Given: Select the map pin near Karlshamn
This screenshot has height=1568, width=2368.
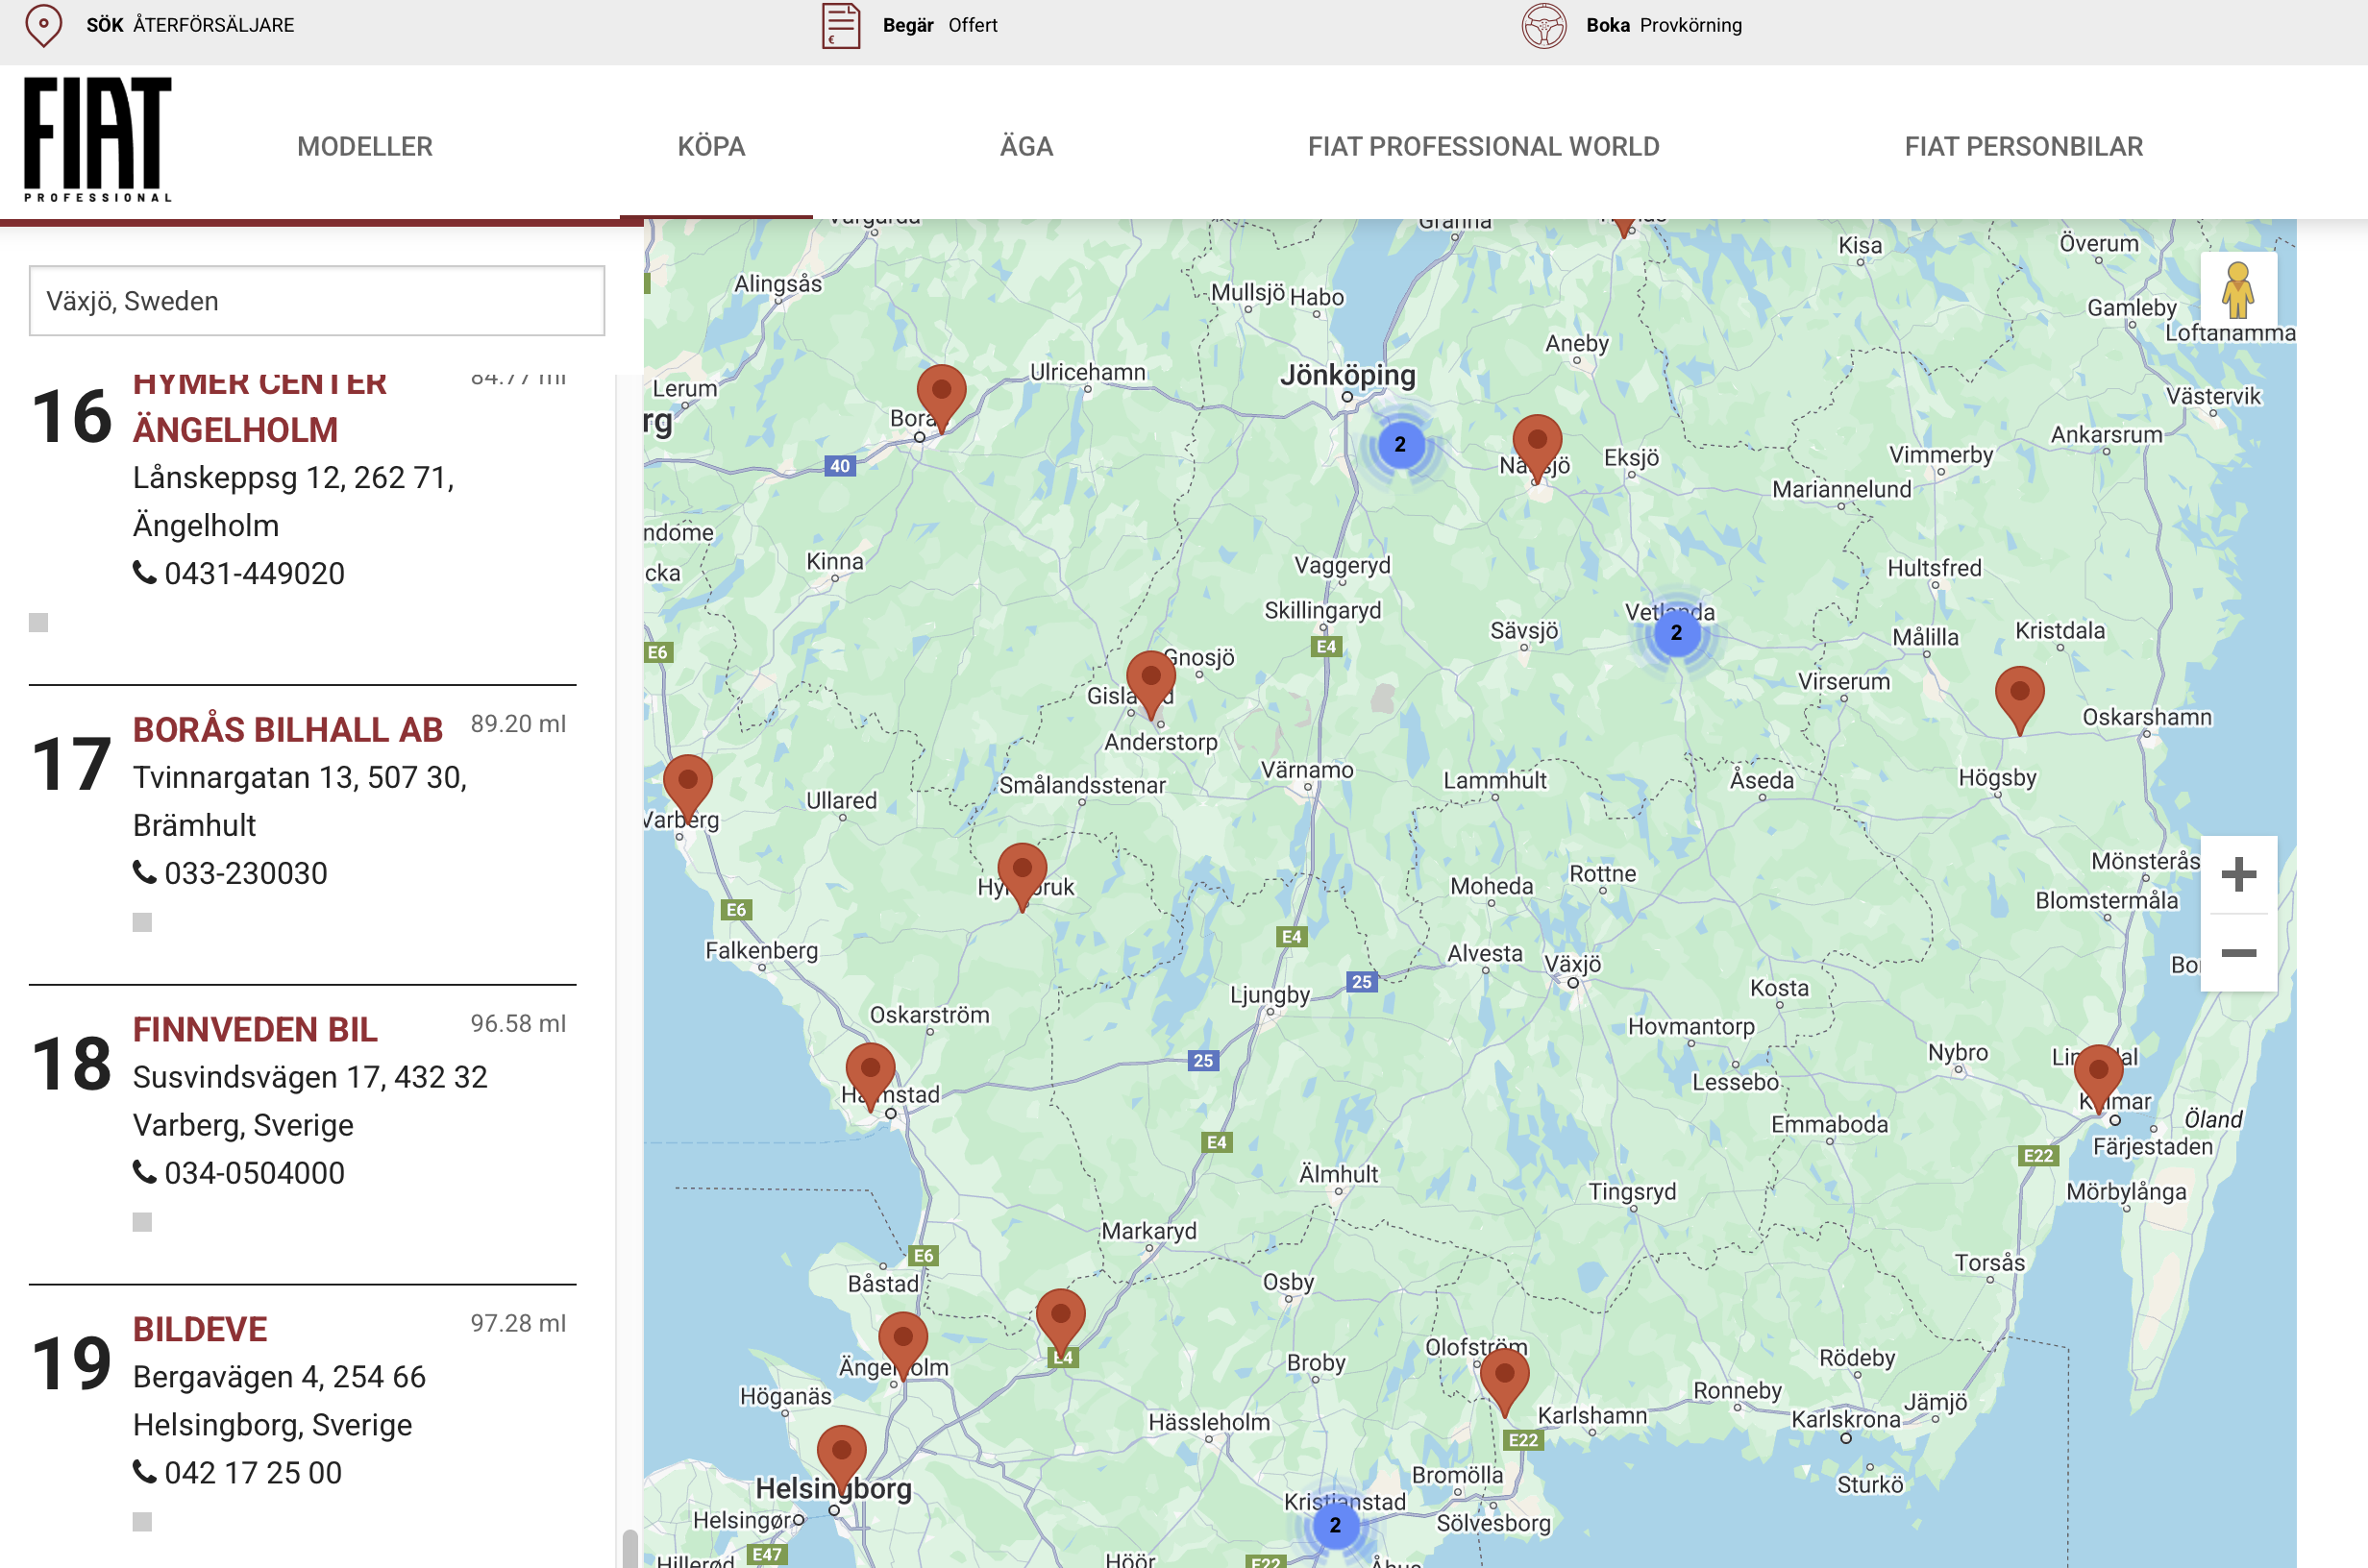Looking at the screenshot, I should tap(1504, 1381).
